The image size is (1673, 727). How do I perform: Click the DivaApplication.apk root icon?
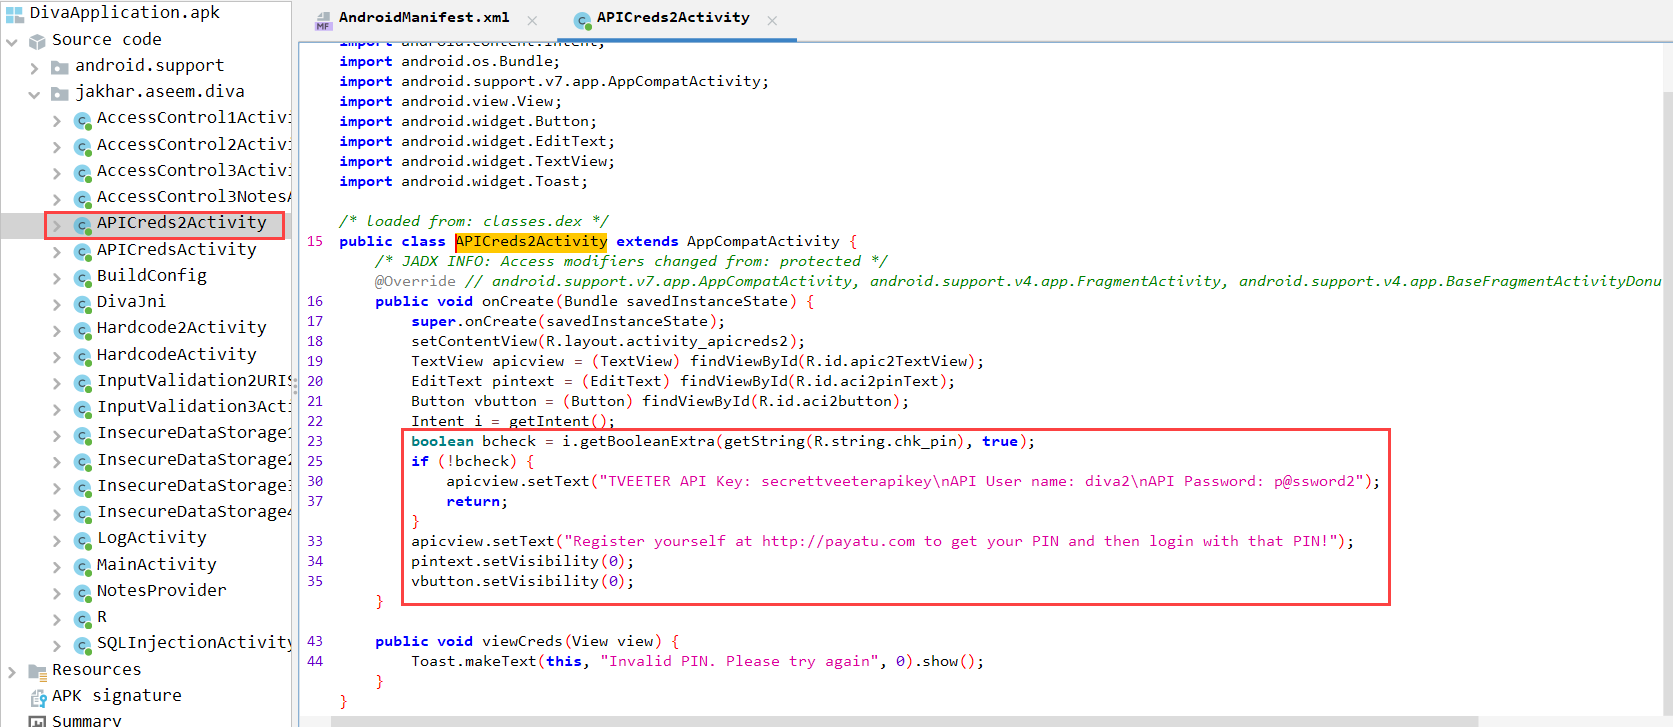point(14,14)
